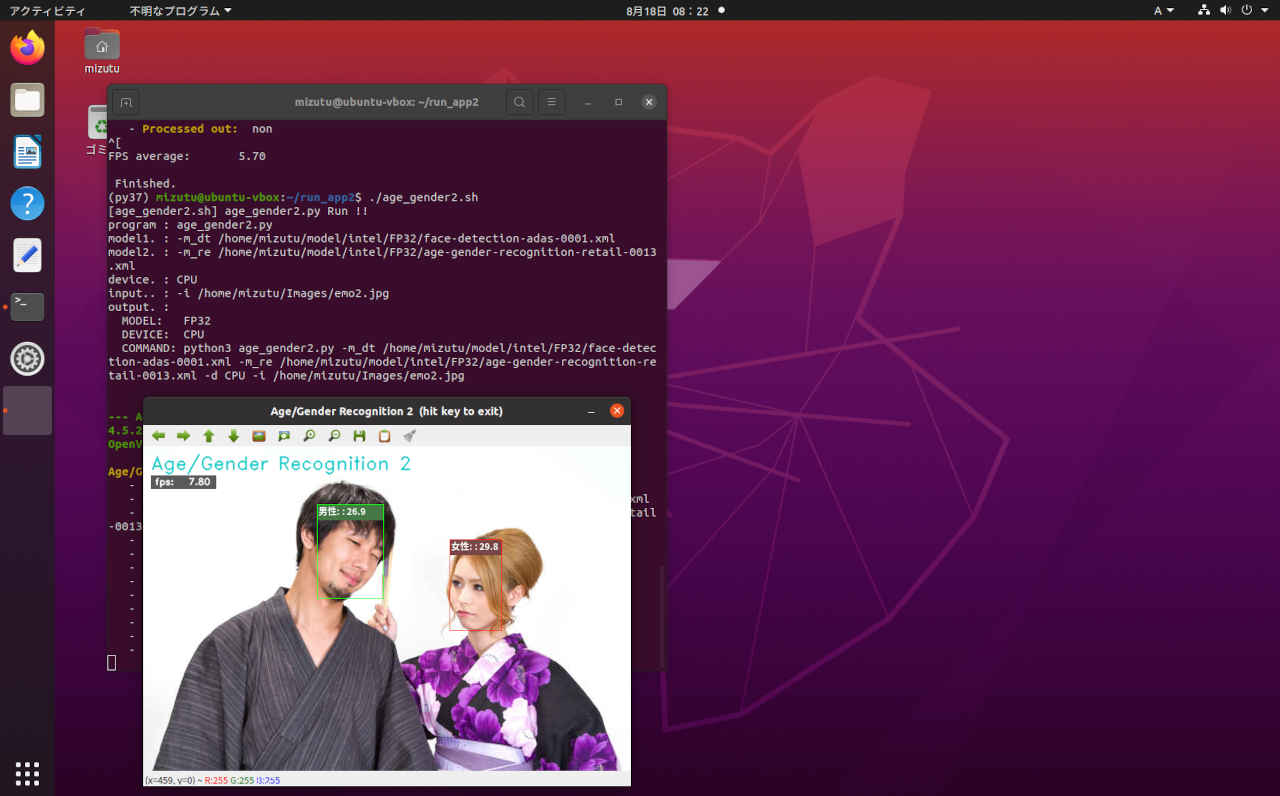Viewport: 1280px width, 796px height.
Task: Click アクティビティ in the top bar
Action: pos(47,10)
